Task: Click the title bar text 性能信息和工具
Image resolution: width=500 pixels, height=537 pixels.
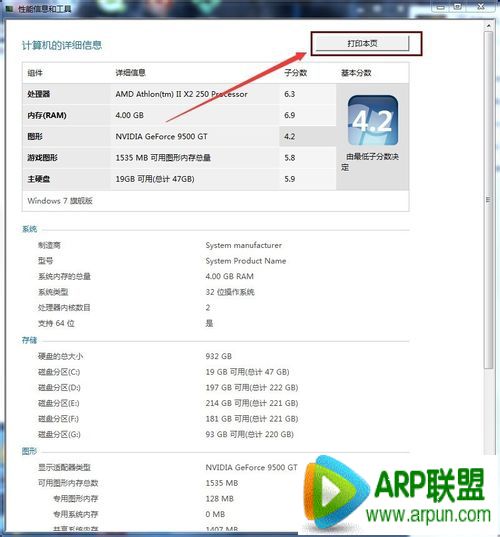Action: coord(45,9)
